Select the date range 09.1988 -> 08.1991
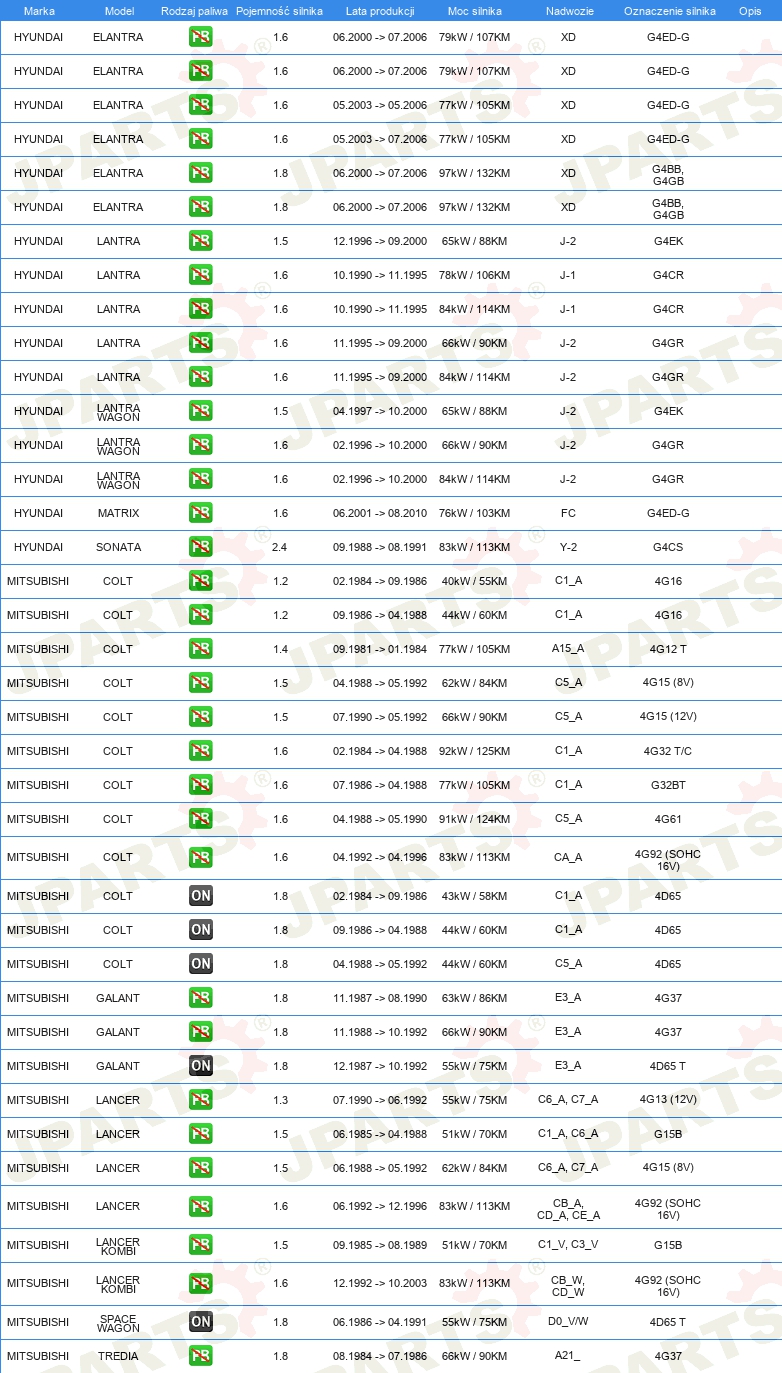Image resolution: width=782 pixels, height=1373 pixels. tap(380, 547)
